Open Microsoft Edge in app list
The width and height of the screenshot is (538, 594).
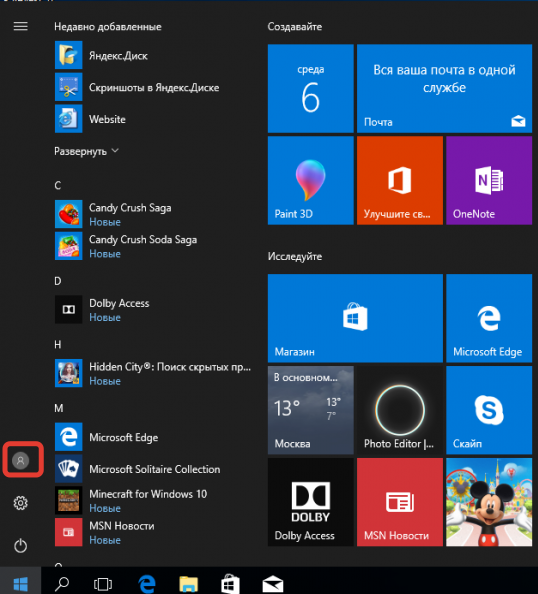(x=152, y=437)
